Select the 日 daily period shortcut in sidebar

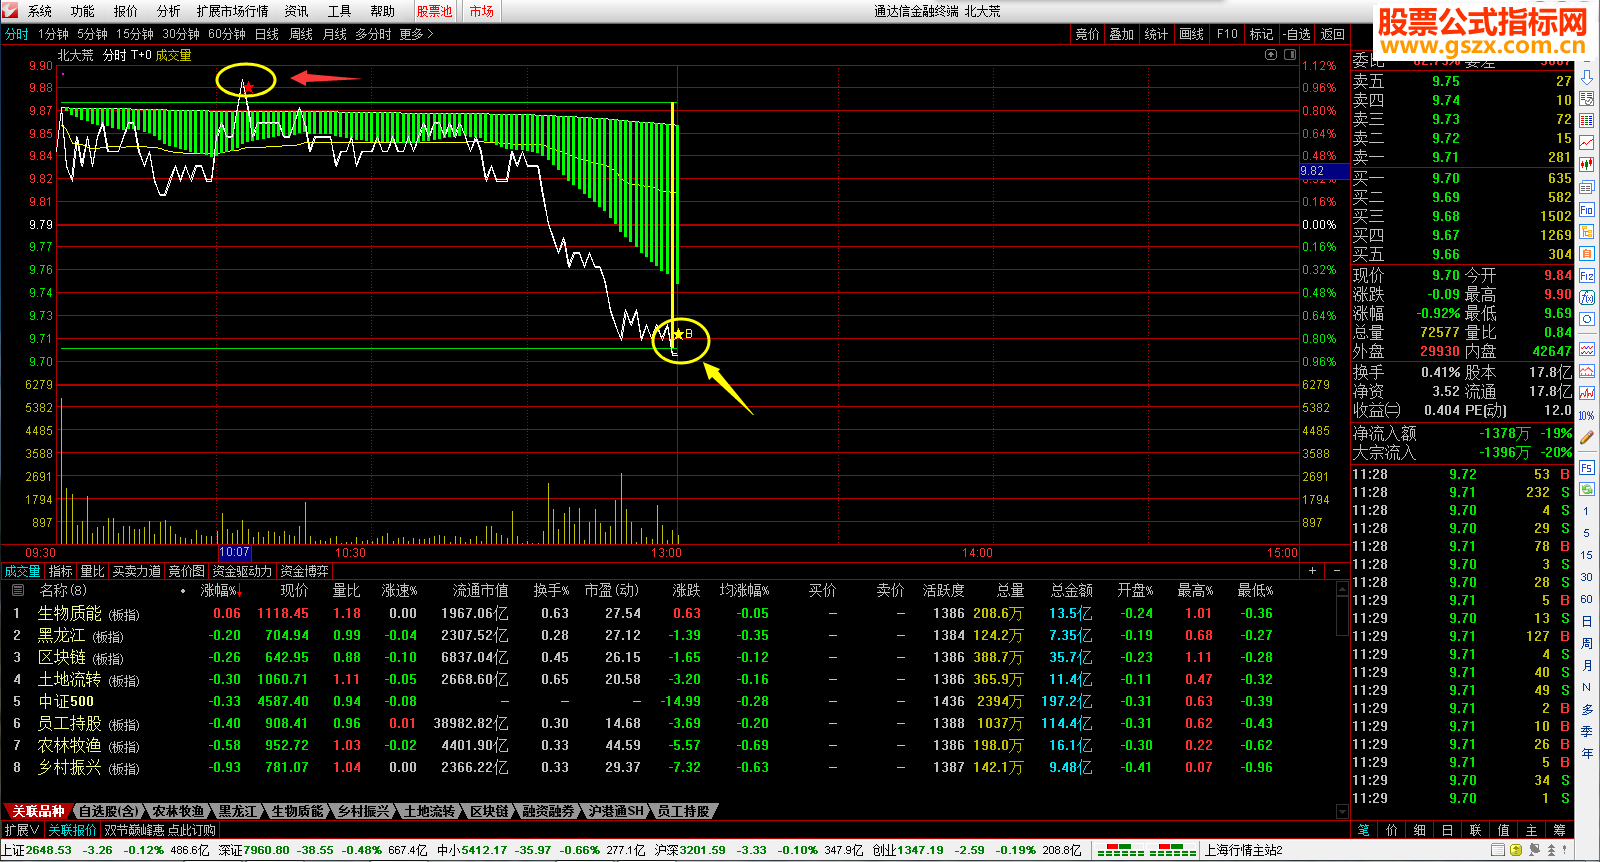(1586, 621)
